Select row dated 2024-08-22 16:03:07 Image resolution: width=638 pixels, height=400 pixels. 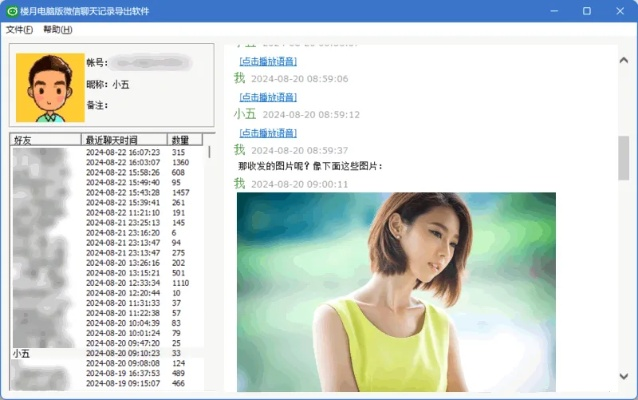107,162
